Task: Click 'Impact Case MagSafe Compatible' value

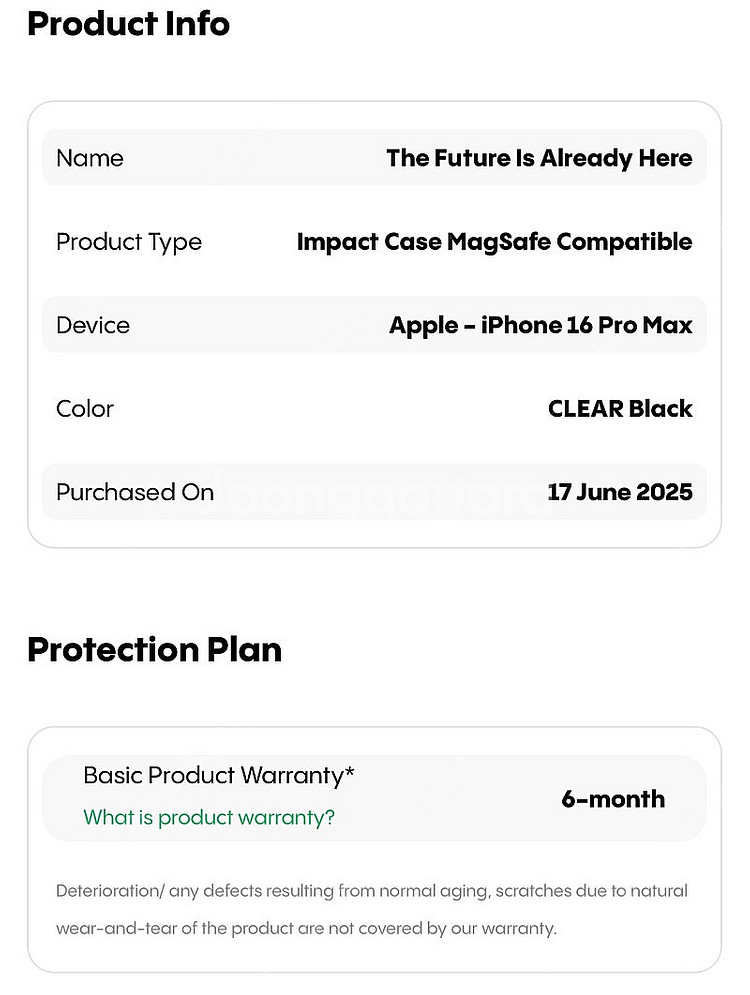Action: click(x=494, y=242)
